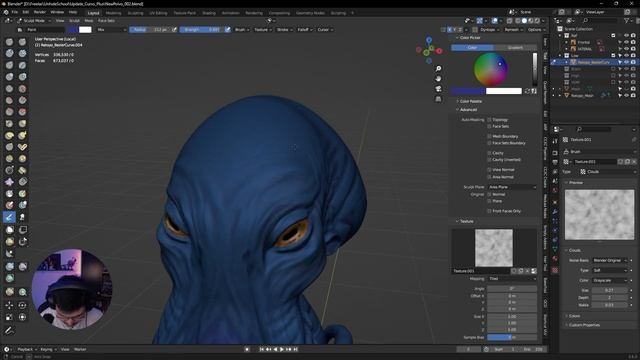640x360 pixels.
Task: Hide Retopo_BezierCurve with its eye icon
Action: click(x=627, y=62)
